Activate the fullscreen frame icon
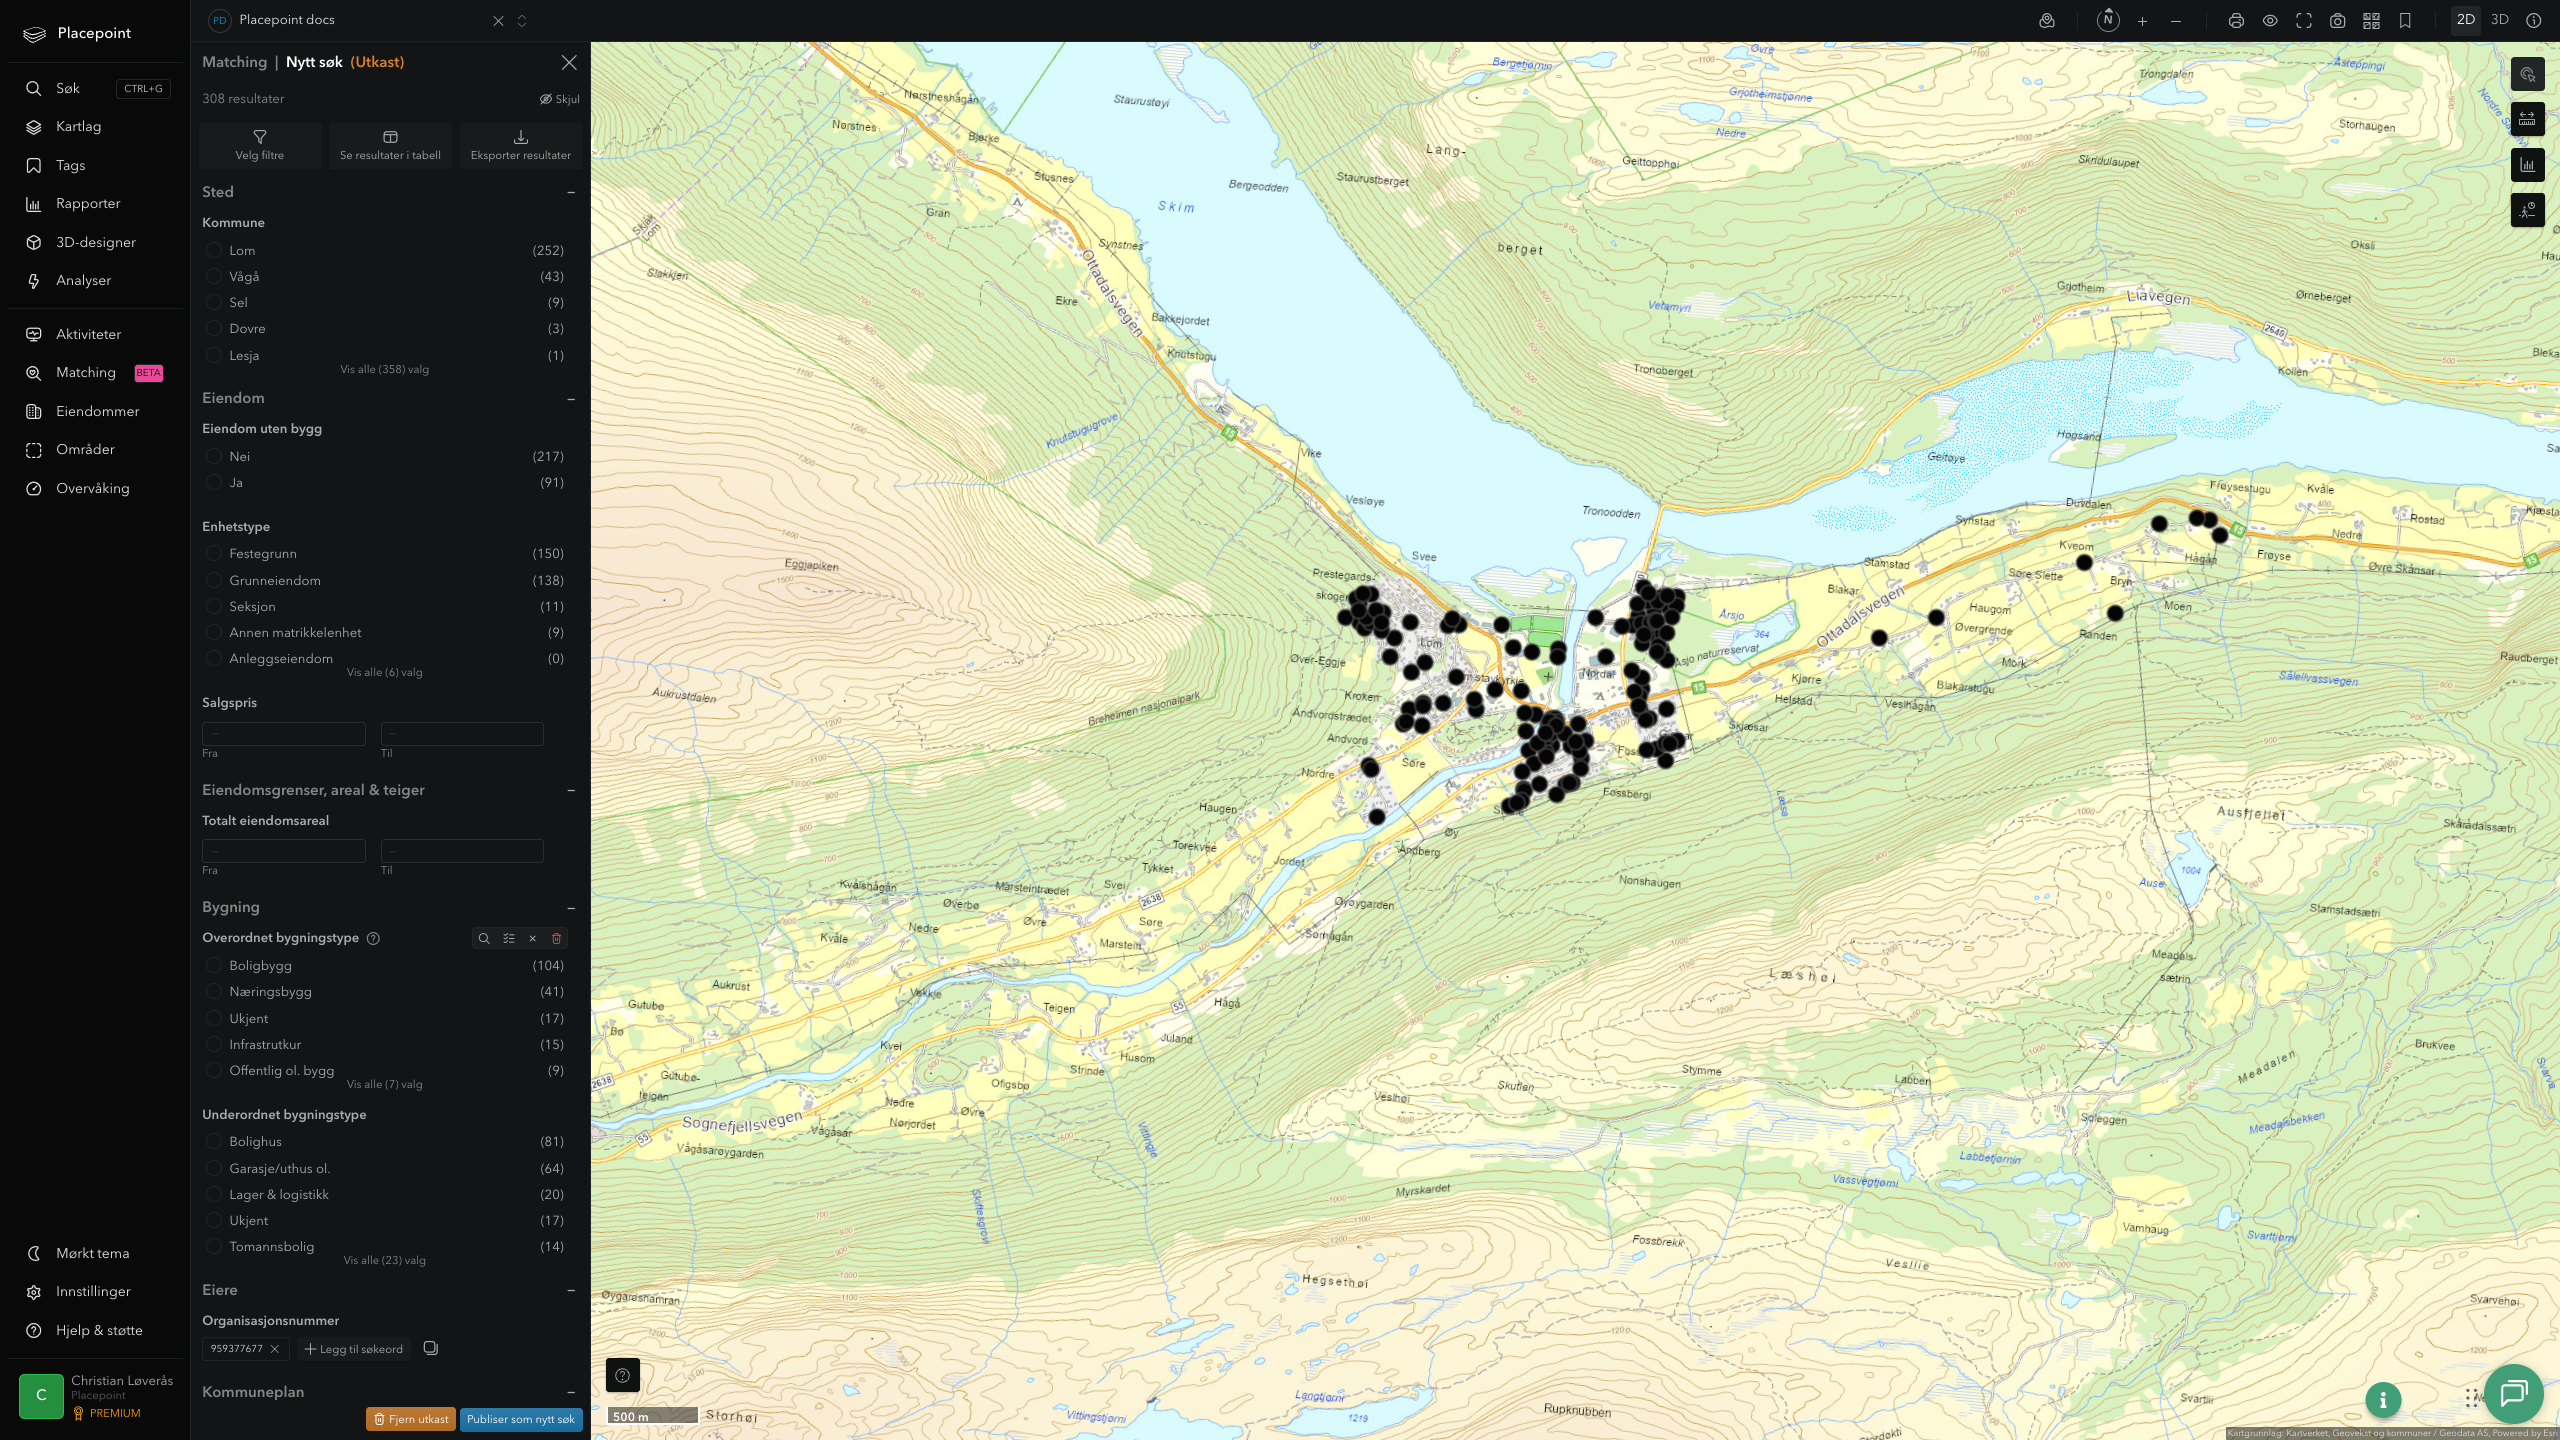 (2304, 20)
